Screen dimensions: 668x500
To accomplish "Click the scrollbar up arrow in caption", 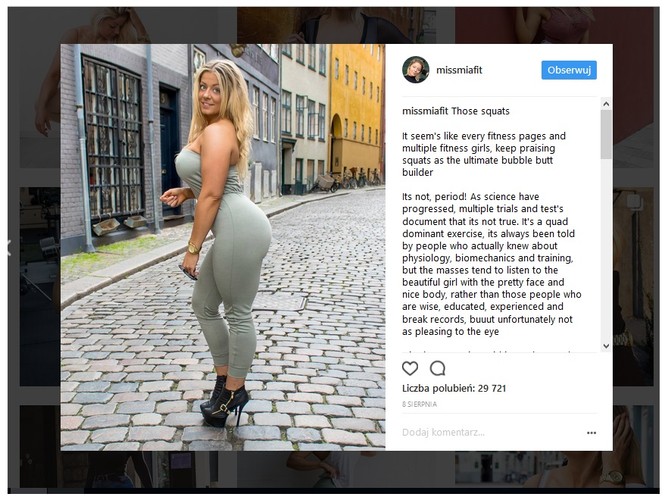I will pyautogui.click(x=606, y=104).
